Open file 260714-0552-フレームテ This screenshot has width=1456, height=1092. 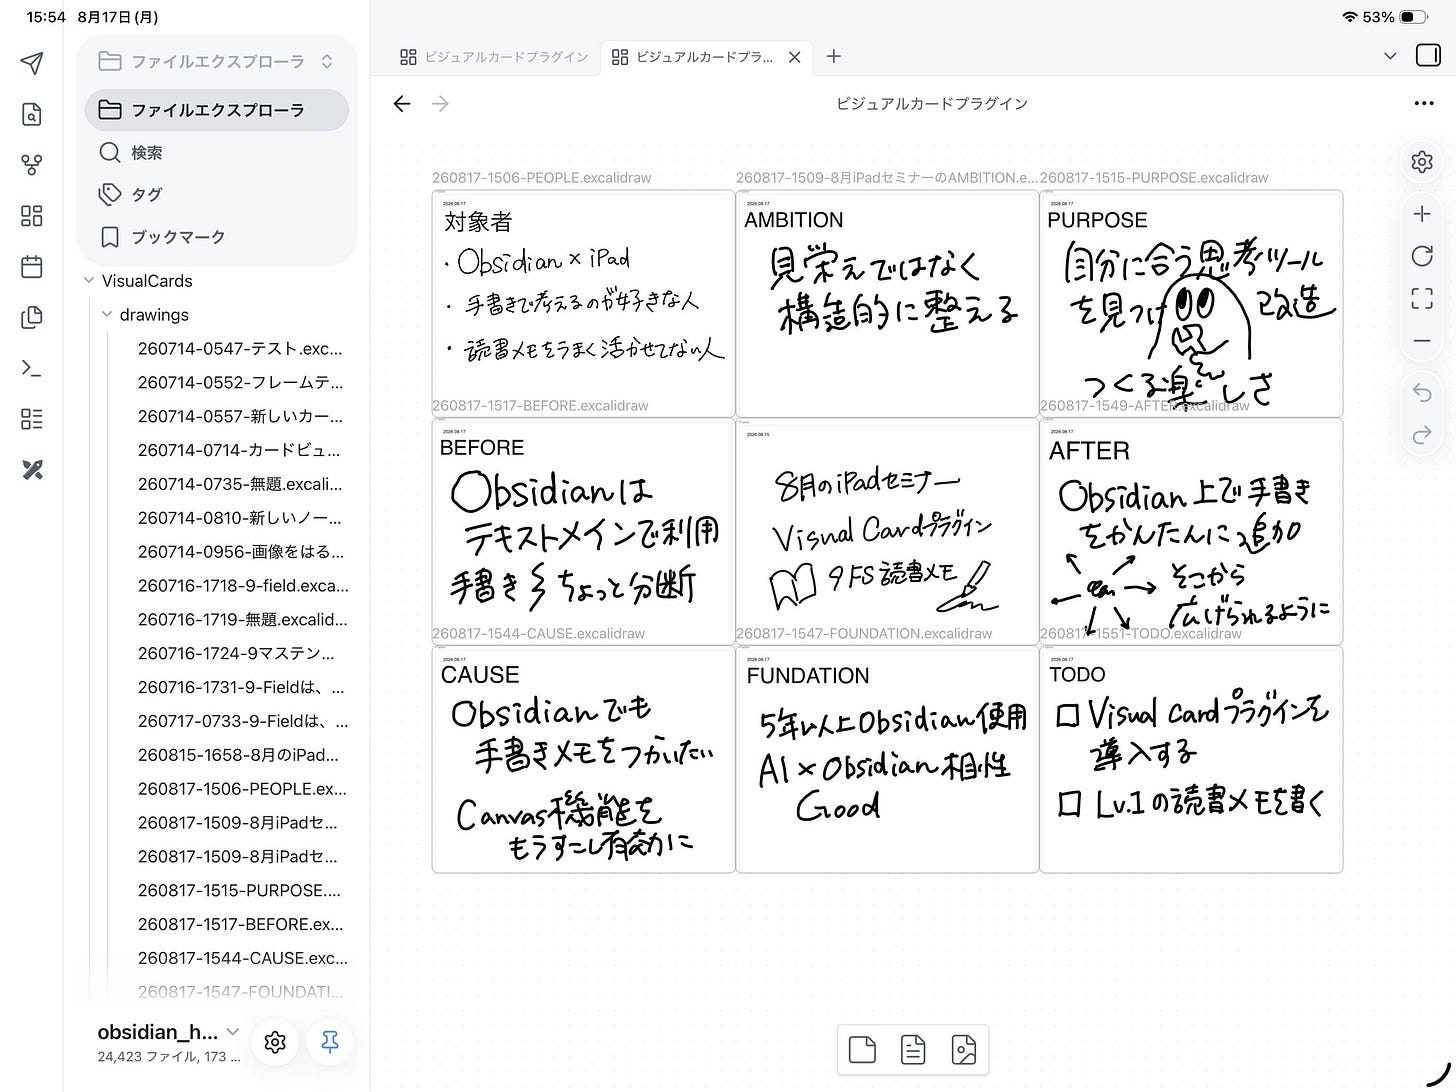click(x=240, y=382)
